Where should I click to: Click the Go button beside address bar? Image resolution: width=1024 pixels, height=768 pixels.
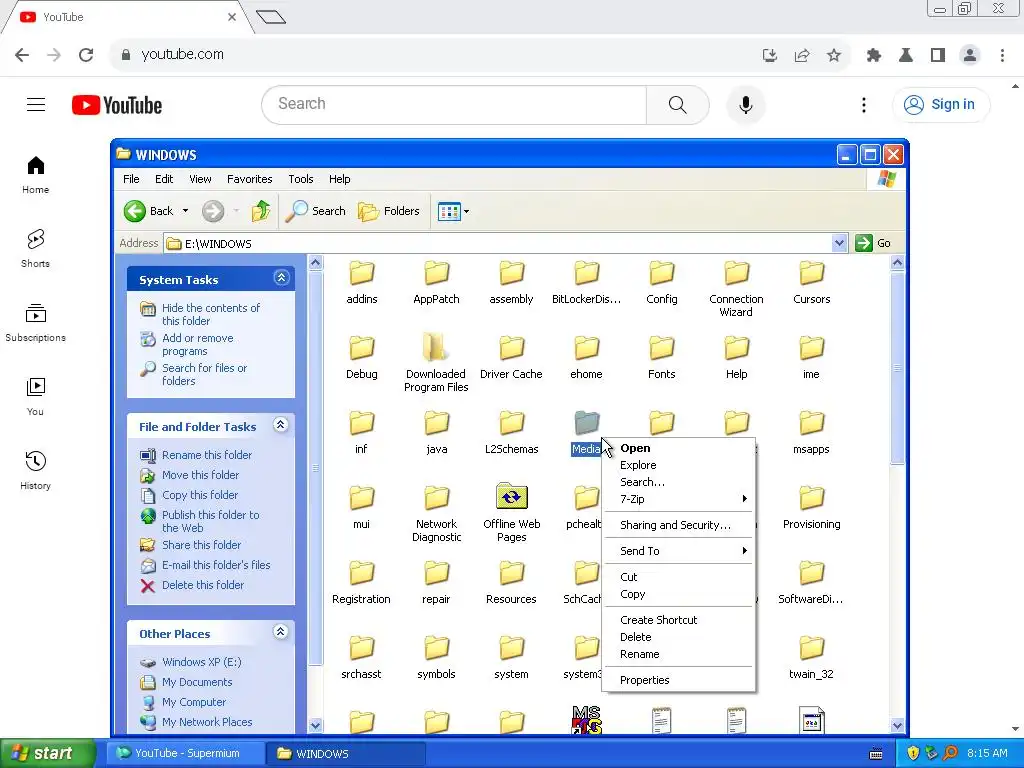pos(873,243)
